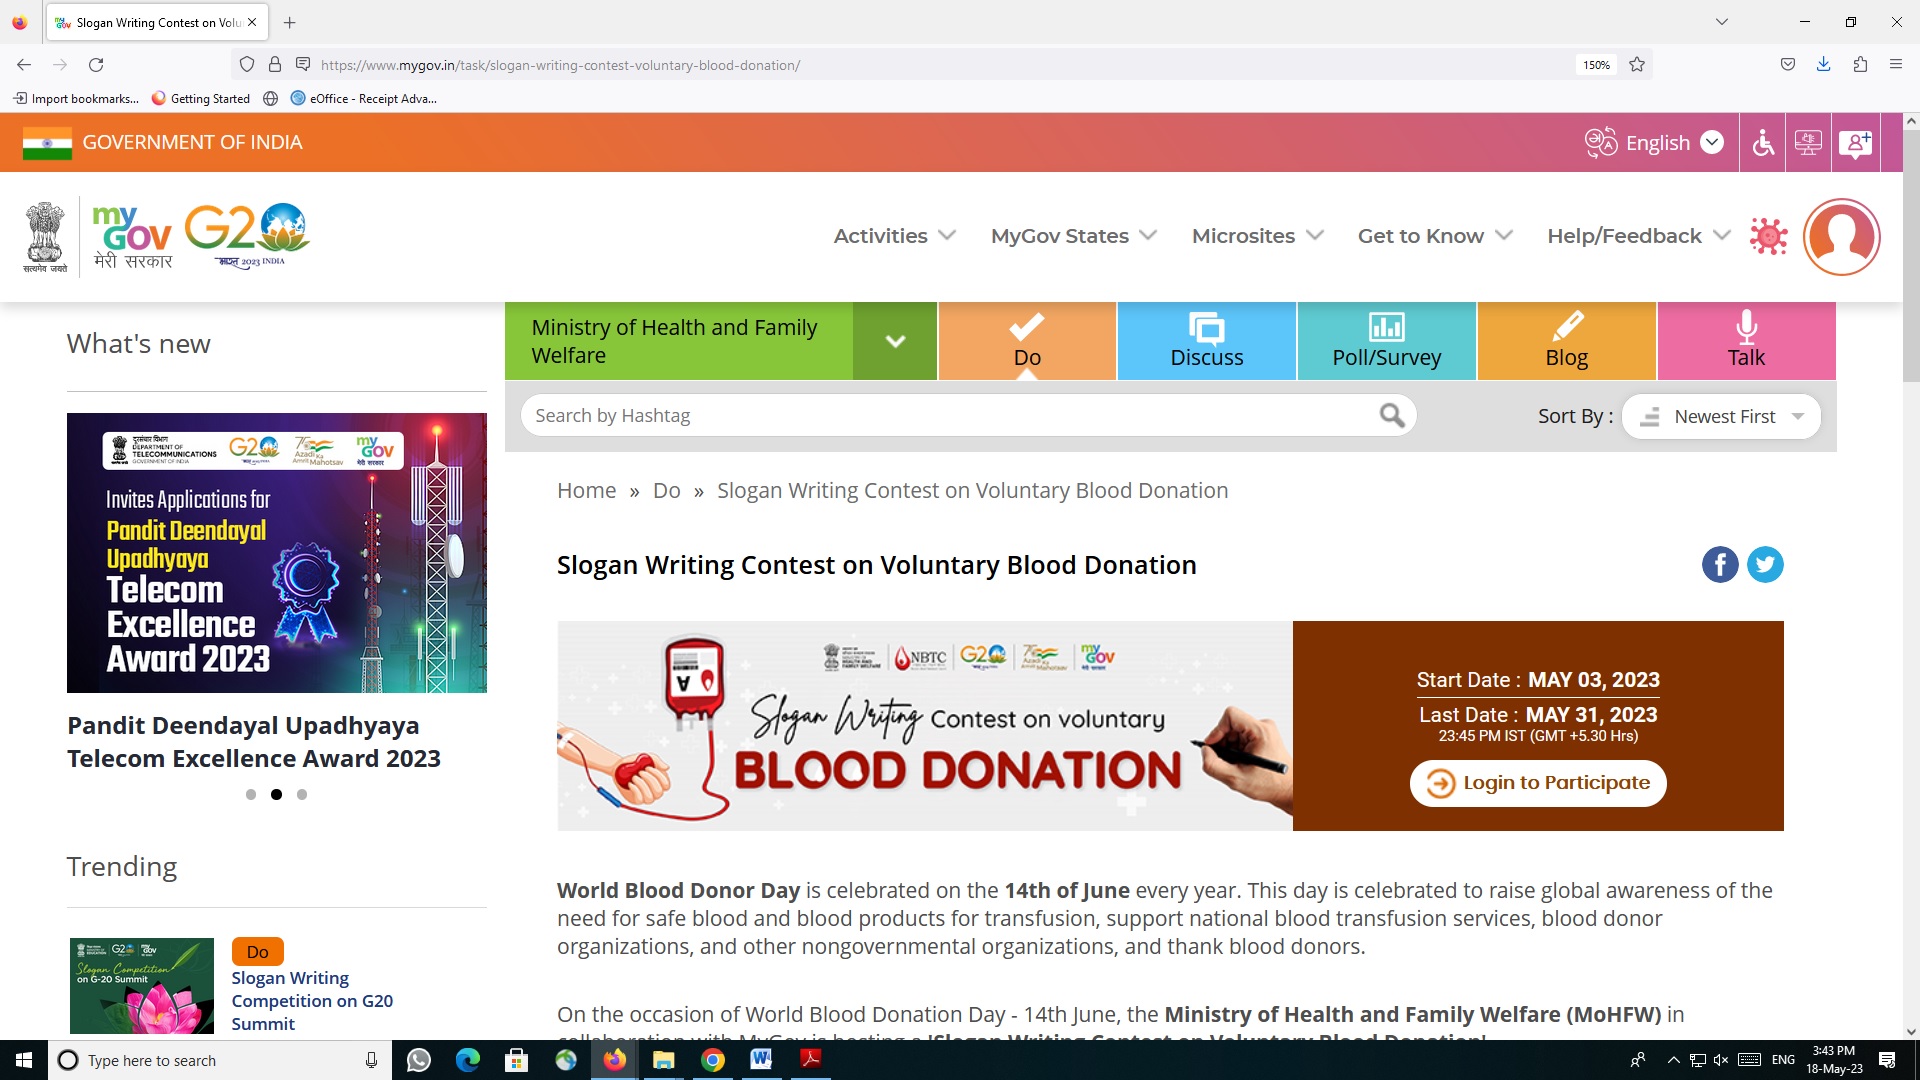Viewport: 1920px width, 1080px height.
Task: Click Login to Participate button
Action: point(1538,783)
